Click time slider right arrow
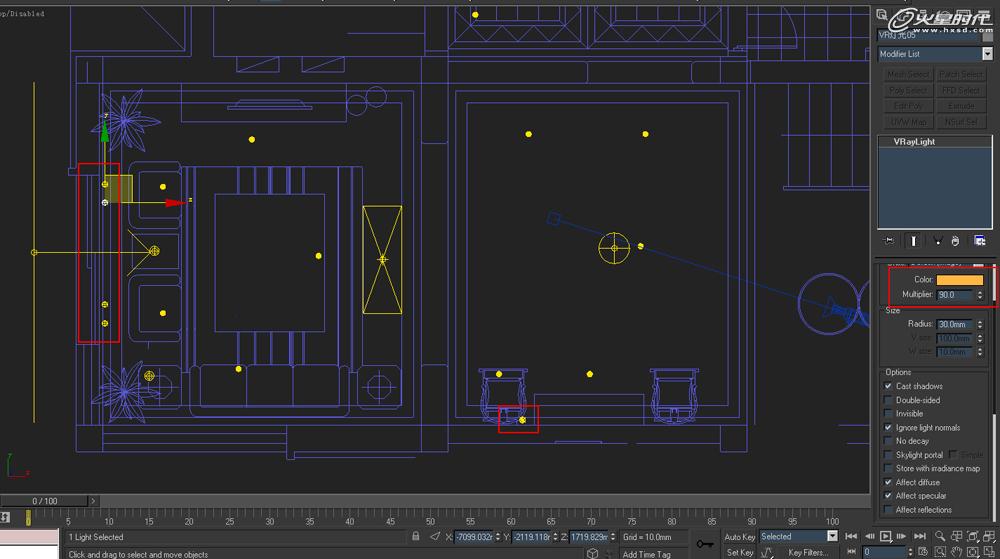Image resolution: width=1000 pixels, height=559 pixels. coord(93,501)
